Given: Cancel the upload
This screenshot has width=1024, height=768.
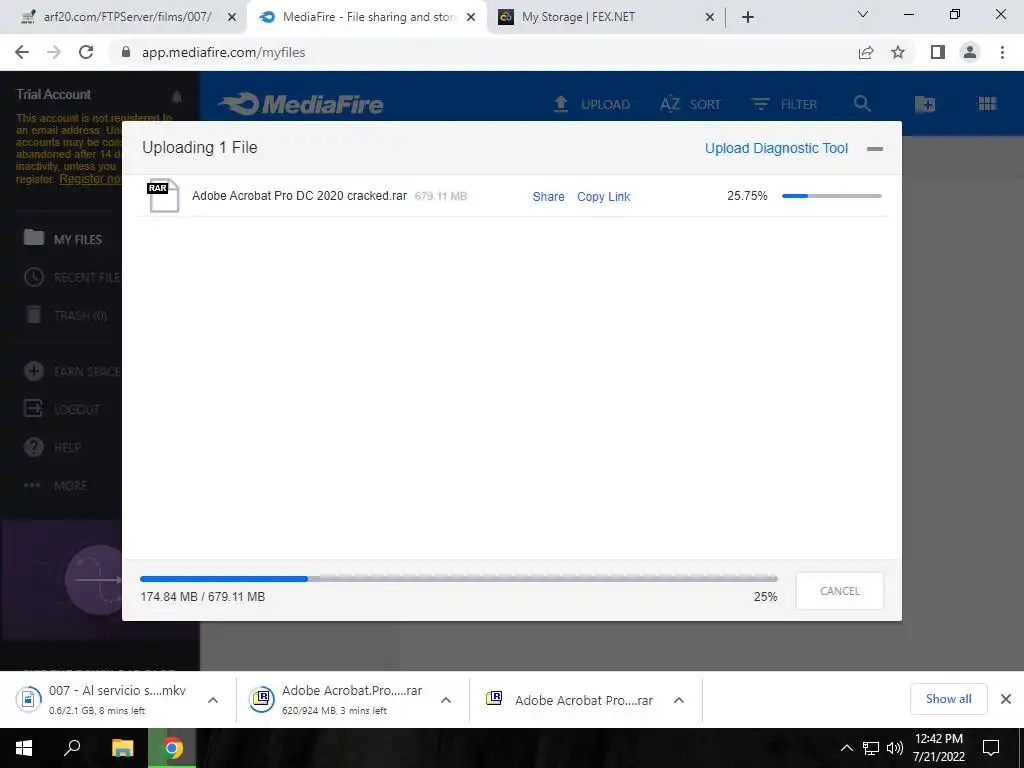Looking at the screenshot, I should point(839,591).
